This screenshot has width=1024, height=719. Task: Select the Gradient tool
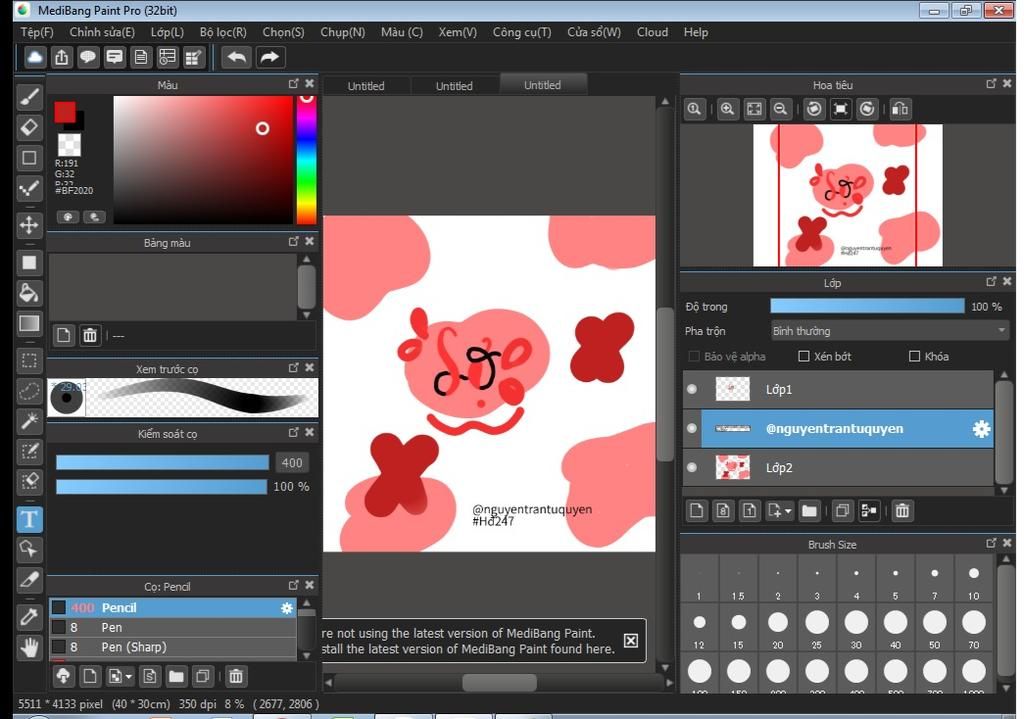pos(29,323)
